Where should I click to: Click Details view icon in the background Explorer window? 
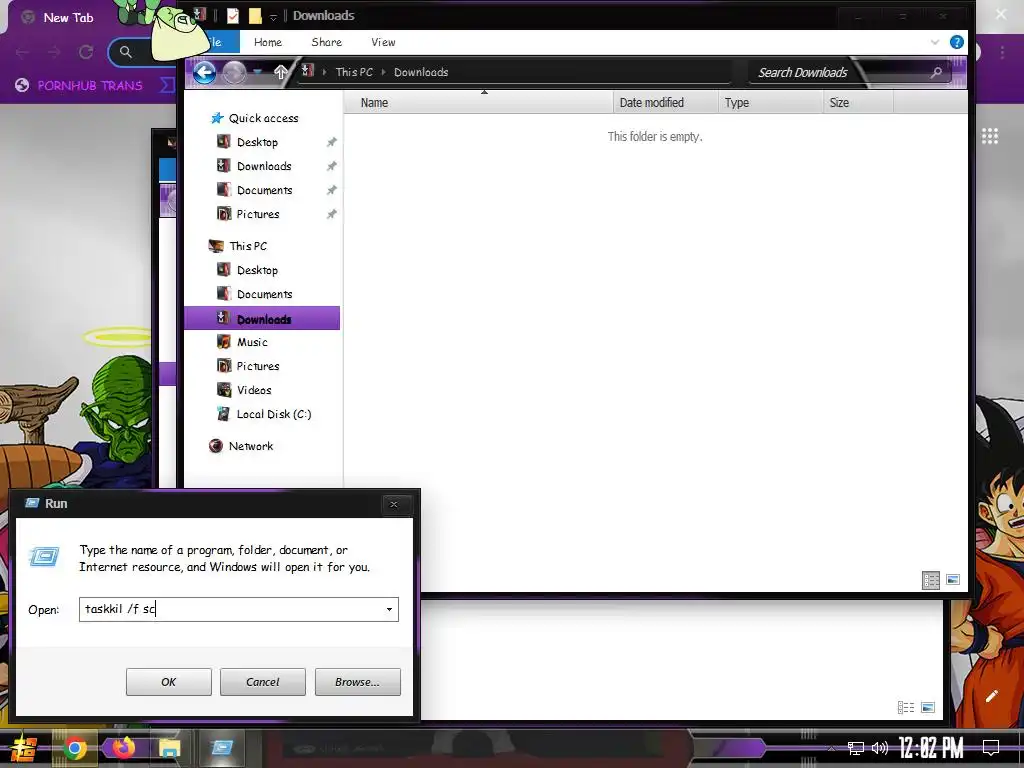tap(906, 707)
